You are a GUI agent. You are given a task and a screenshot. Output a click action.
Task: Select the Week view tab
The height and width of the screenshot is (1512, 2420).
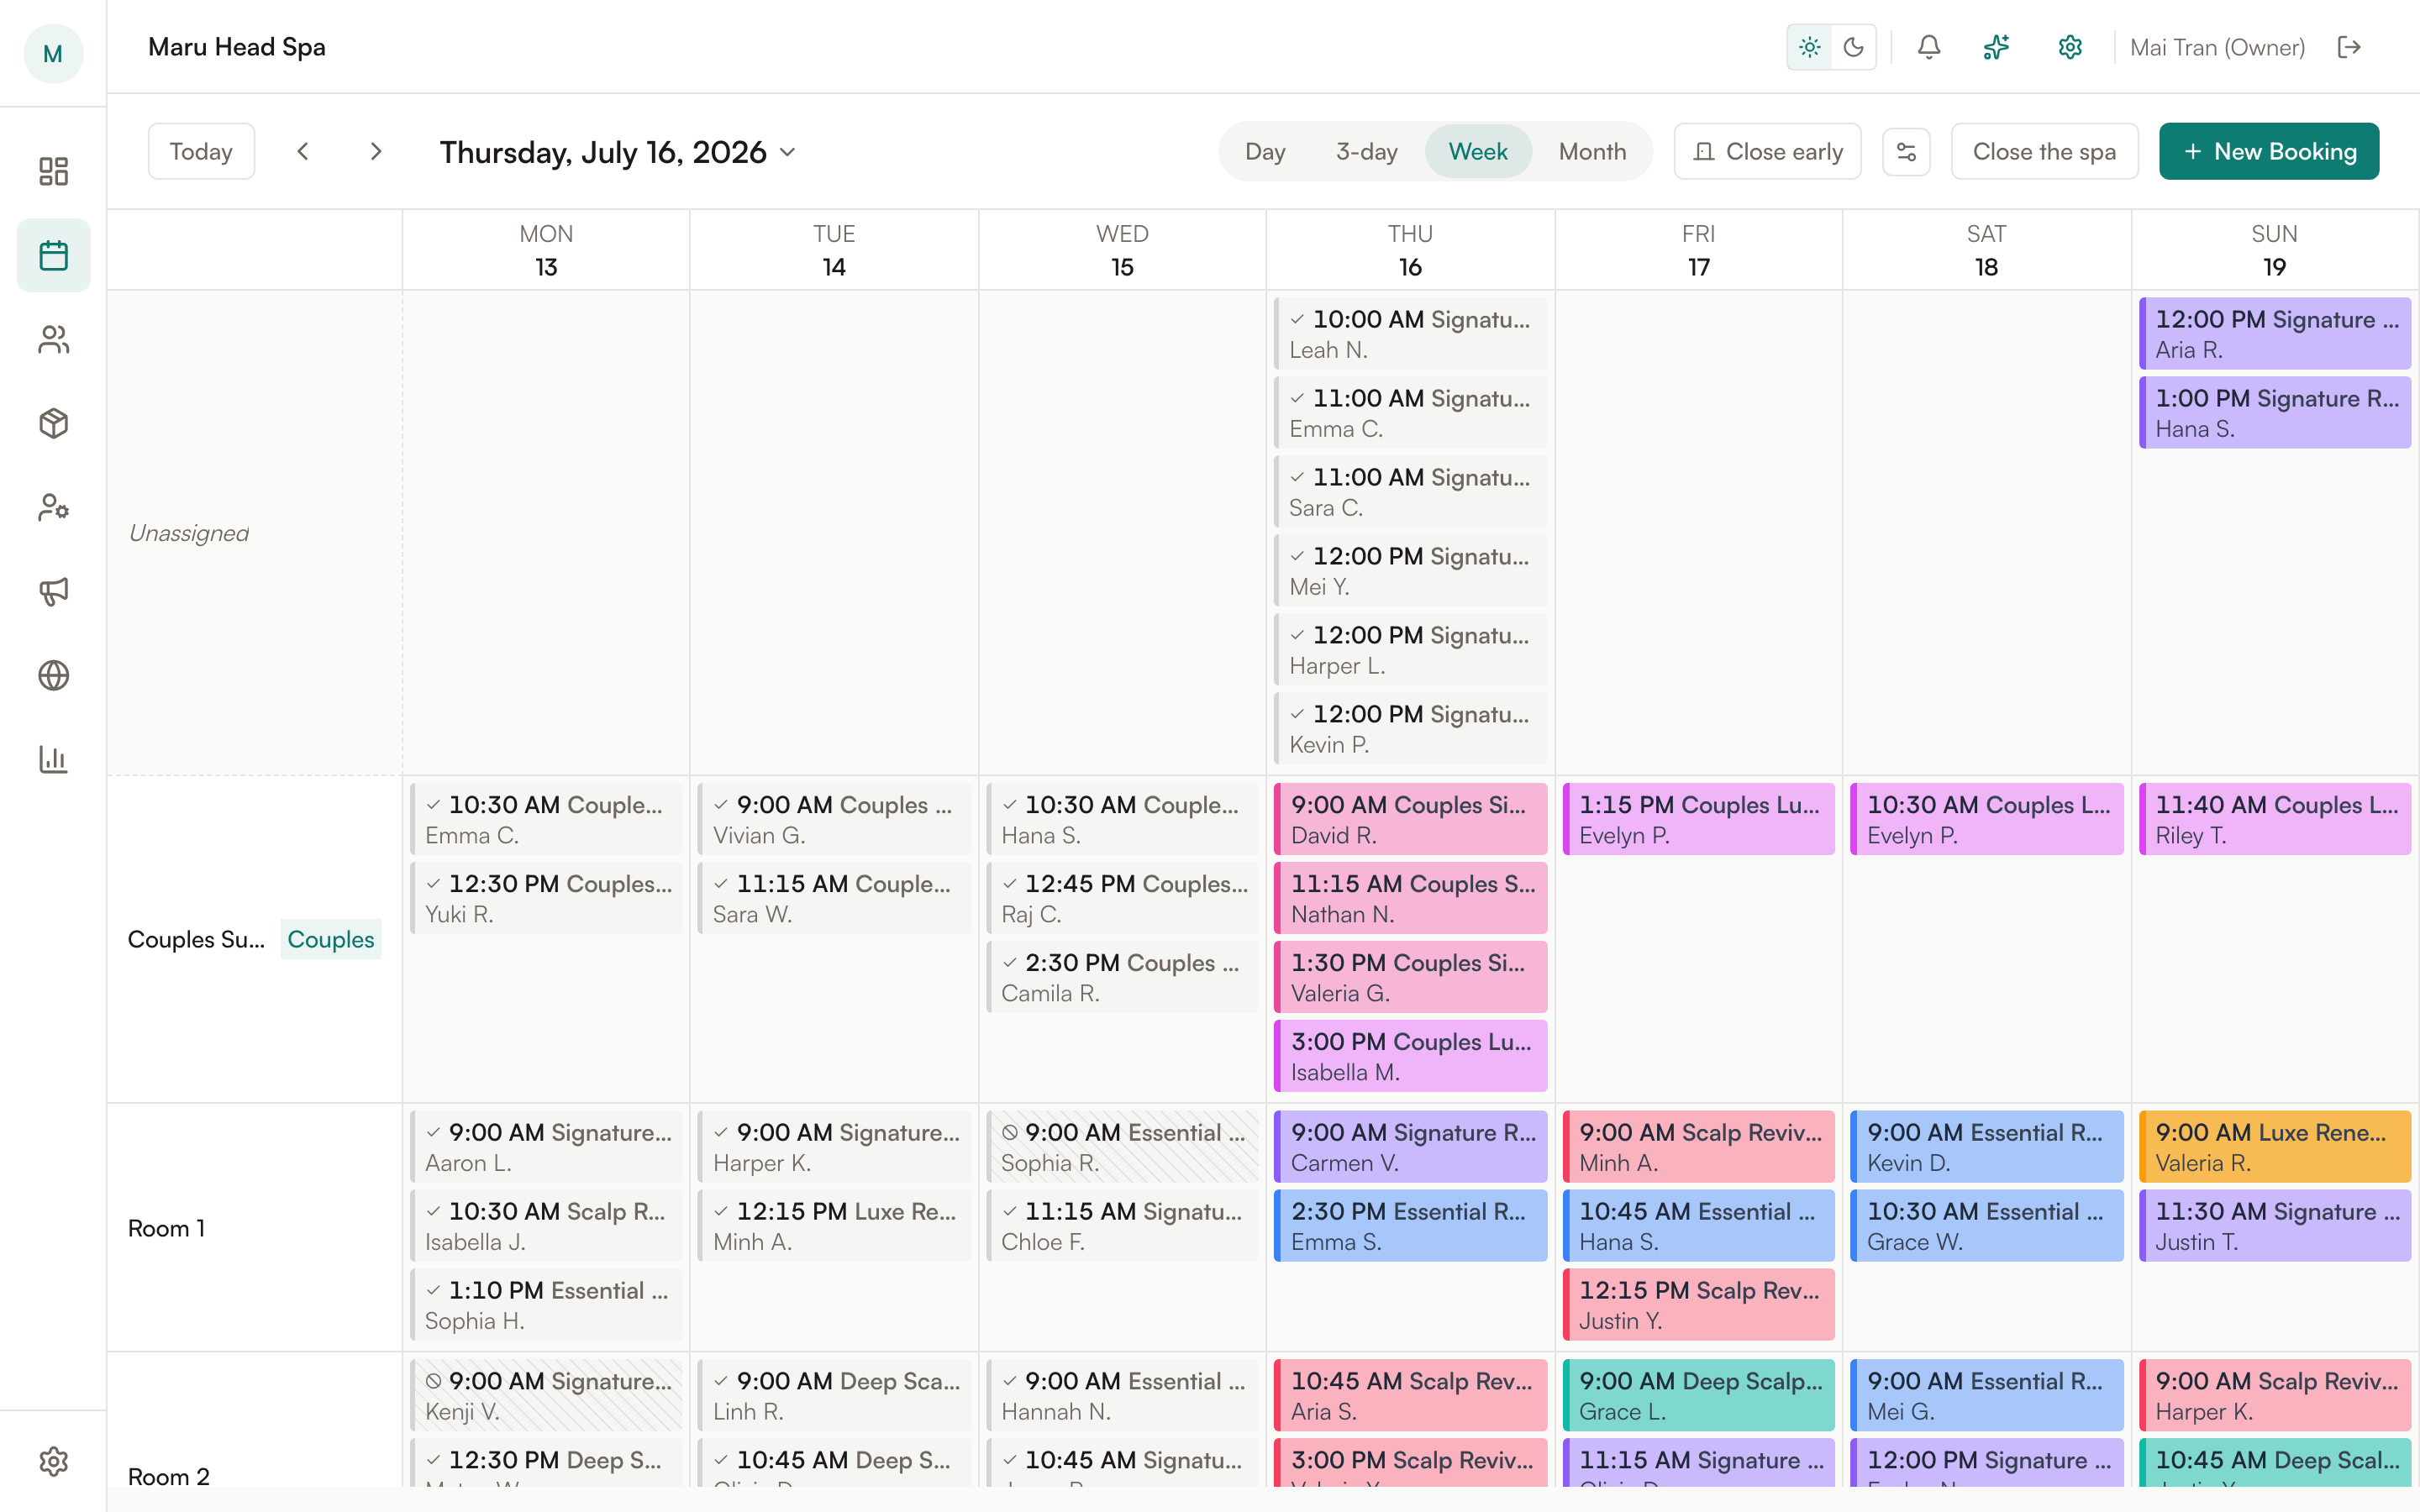1478,151
